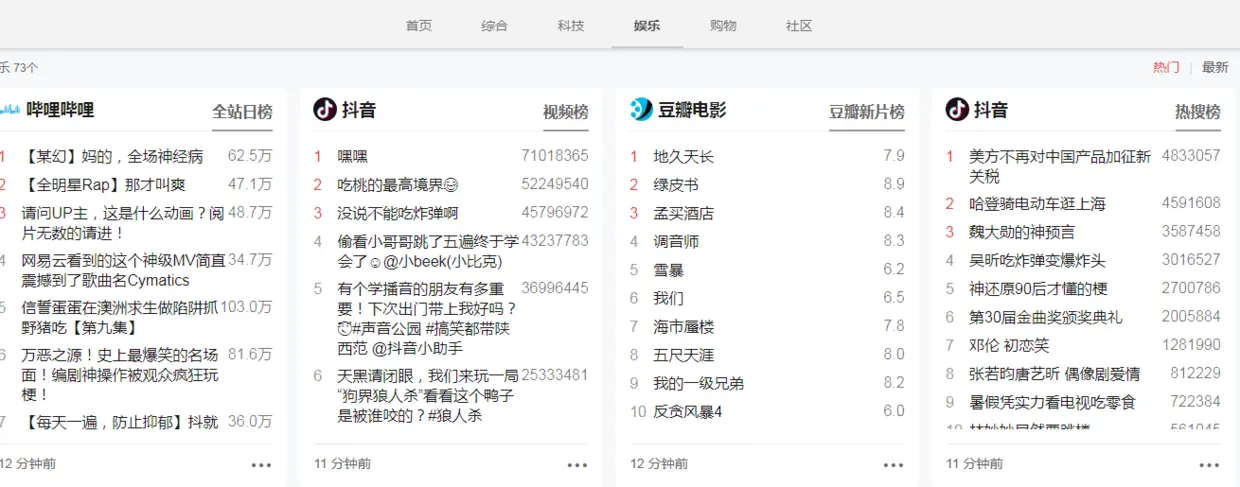Image resolution: width=1240 pixels, height=487 pixels.
Task: Open the 豆瓣电影 site title
Action: point(692,110)
